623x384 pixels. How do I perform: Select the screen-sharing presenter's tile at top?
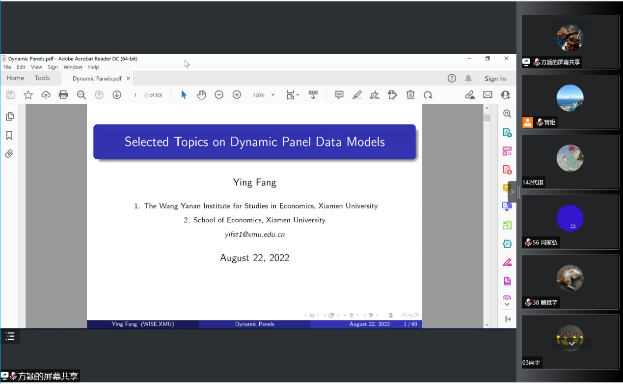point(570,41)
